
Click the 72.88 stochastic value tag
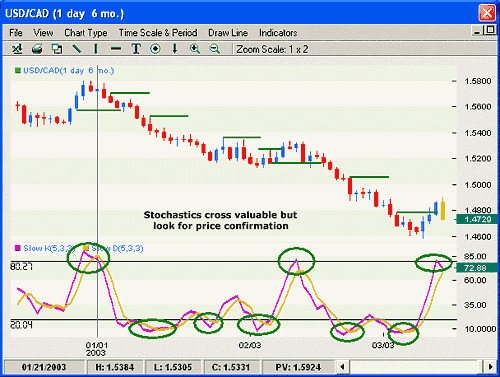tap(477, 268)
